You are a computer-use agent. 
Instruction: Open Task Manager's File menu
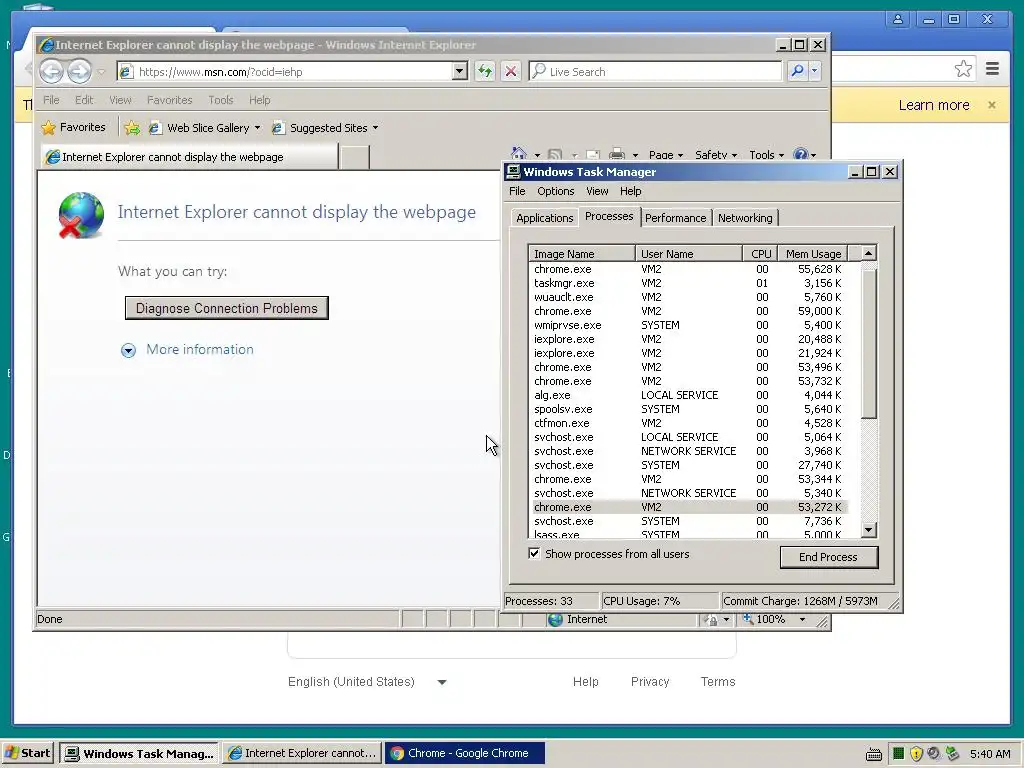coord(517,191)
